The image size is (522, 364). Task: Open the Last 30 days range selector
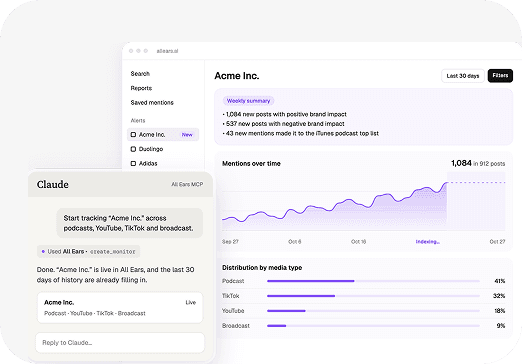463,76
